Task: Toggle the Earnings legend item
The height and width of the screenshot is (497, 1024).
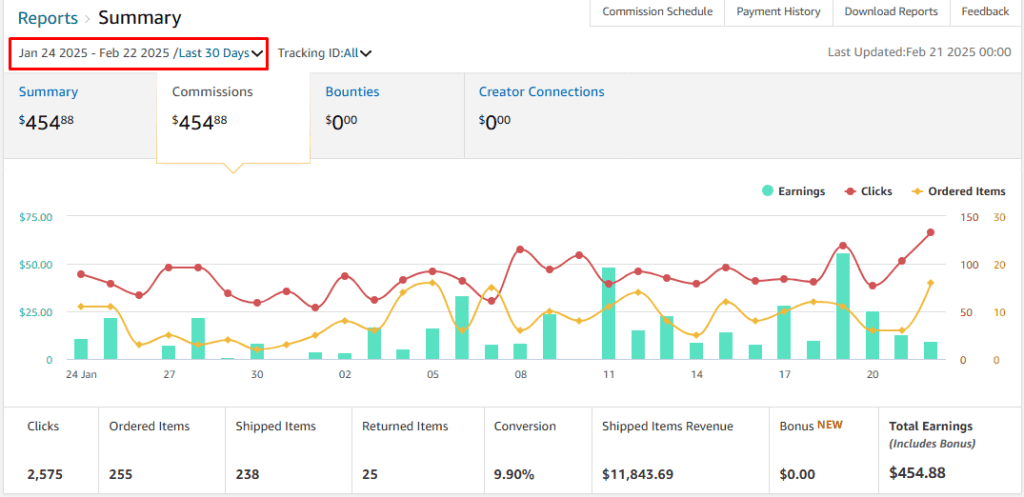Action: [x=793, y=191]
